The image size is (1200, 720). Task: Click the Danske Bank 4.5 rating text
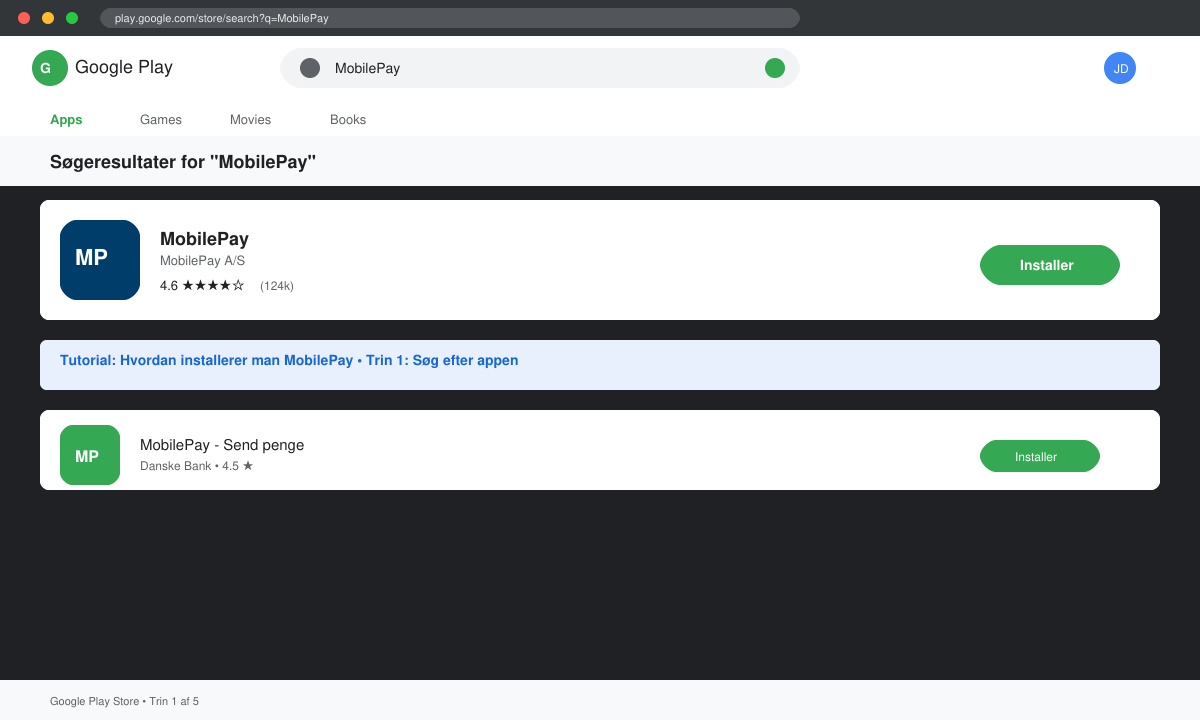197,466
